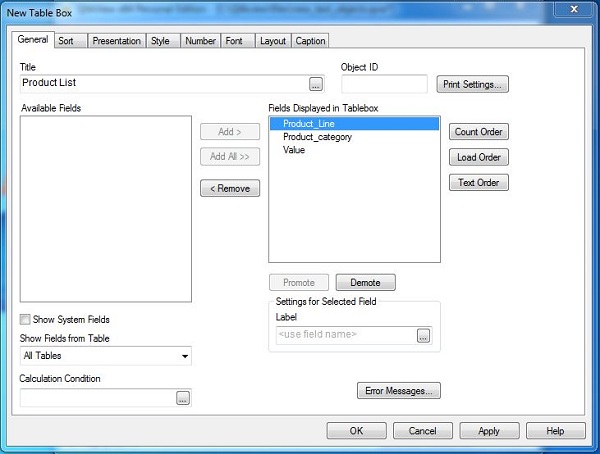Select Product_category in displayed fields list
The image size is (600, 454).
pos(317,137)
